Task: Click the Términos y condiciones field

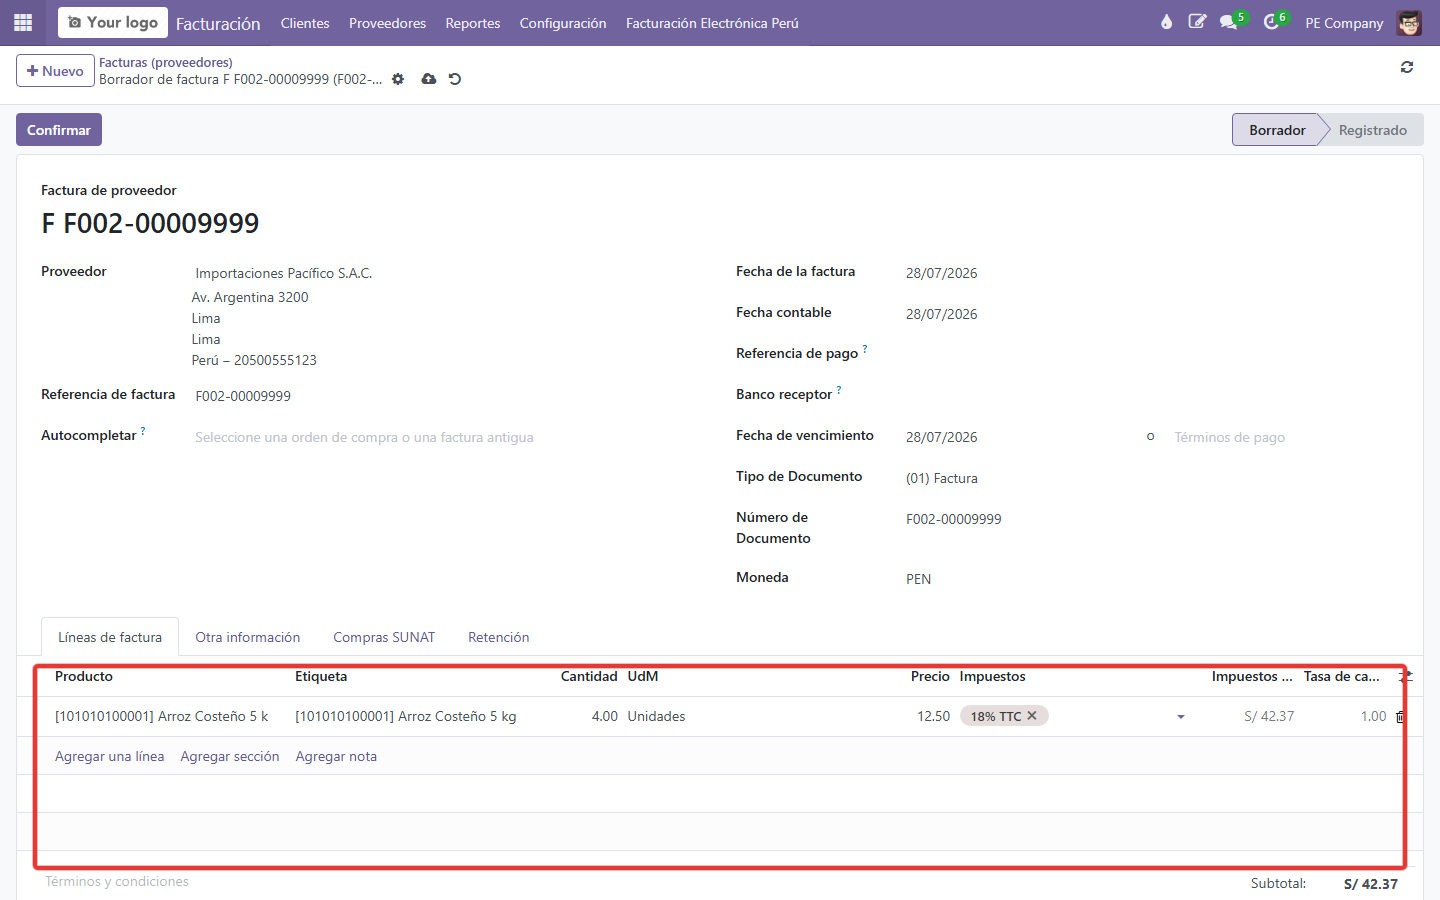Action: tap(117, 881)
